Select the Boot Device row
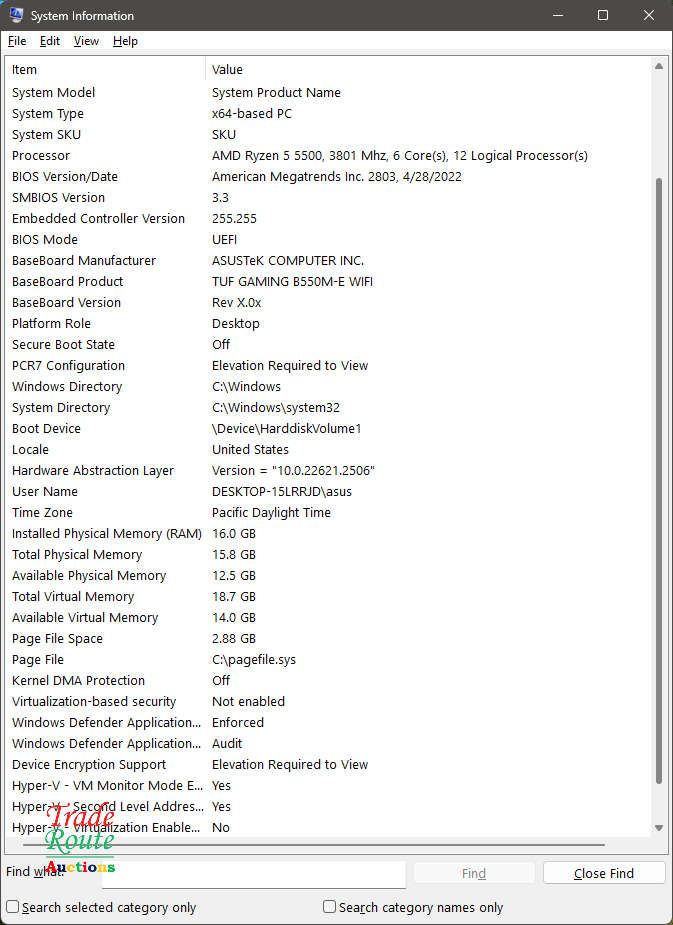 [x=328, y=428]
